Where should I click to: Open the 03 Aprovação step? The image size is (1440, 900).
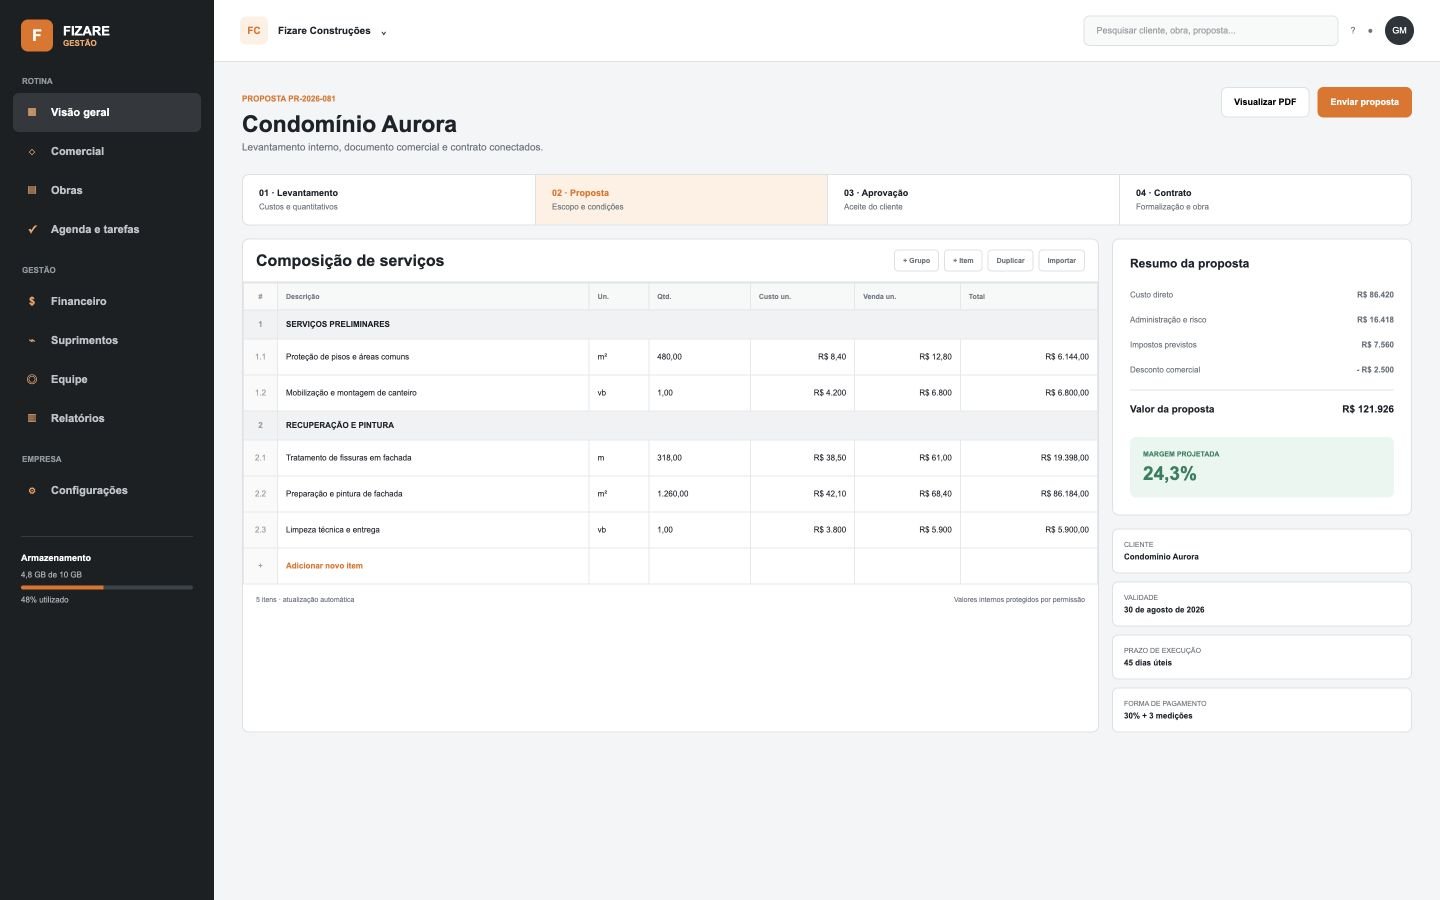tap(973, 200)
